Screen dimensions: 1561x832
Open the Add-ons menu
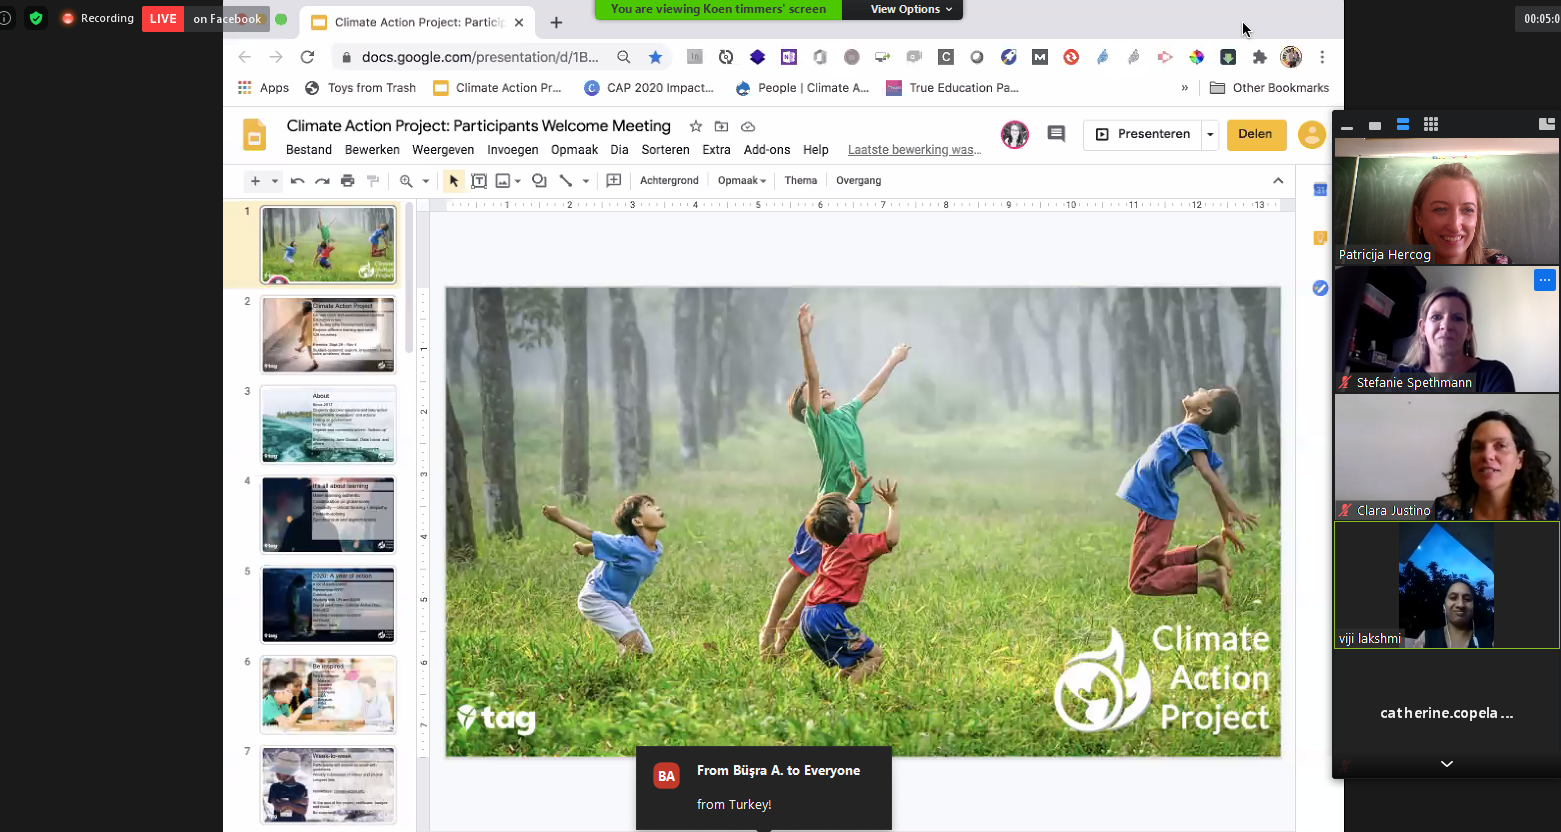click(x=767, y=150)
